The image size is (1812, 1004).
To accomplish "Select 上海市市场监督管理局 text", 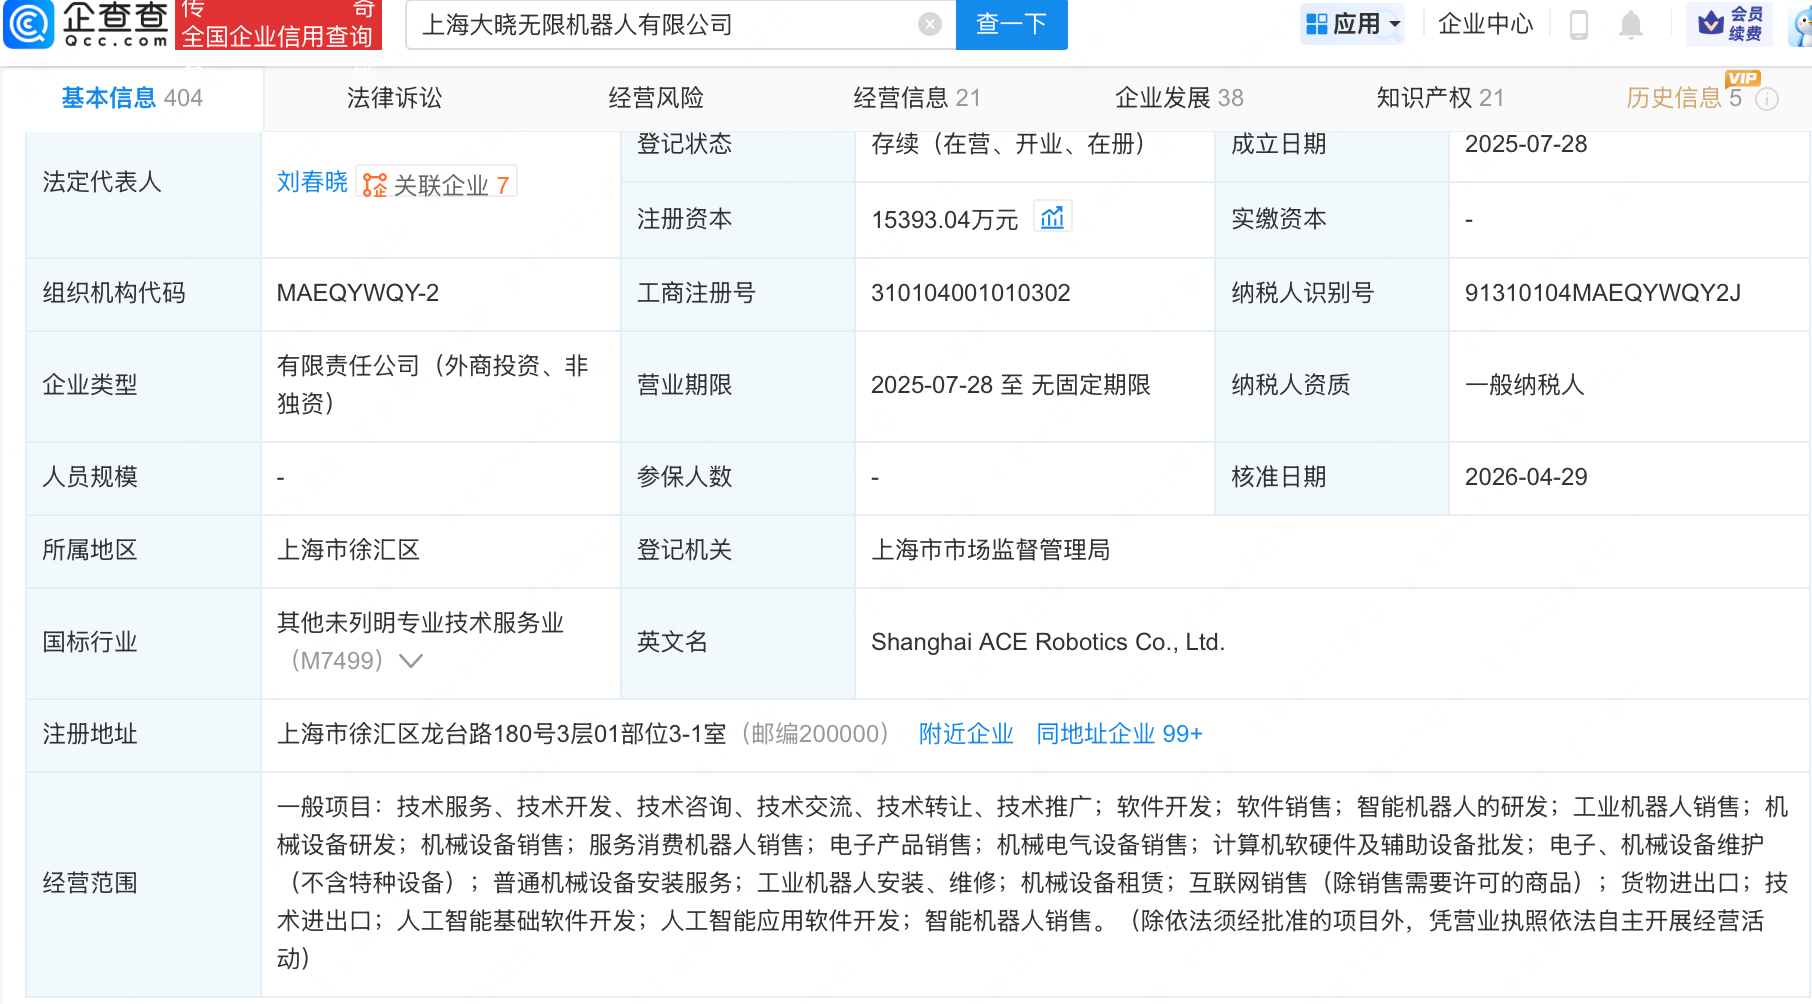I will [x=990, y=550].
